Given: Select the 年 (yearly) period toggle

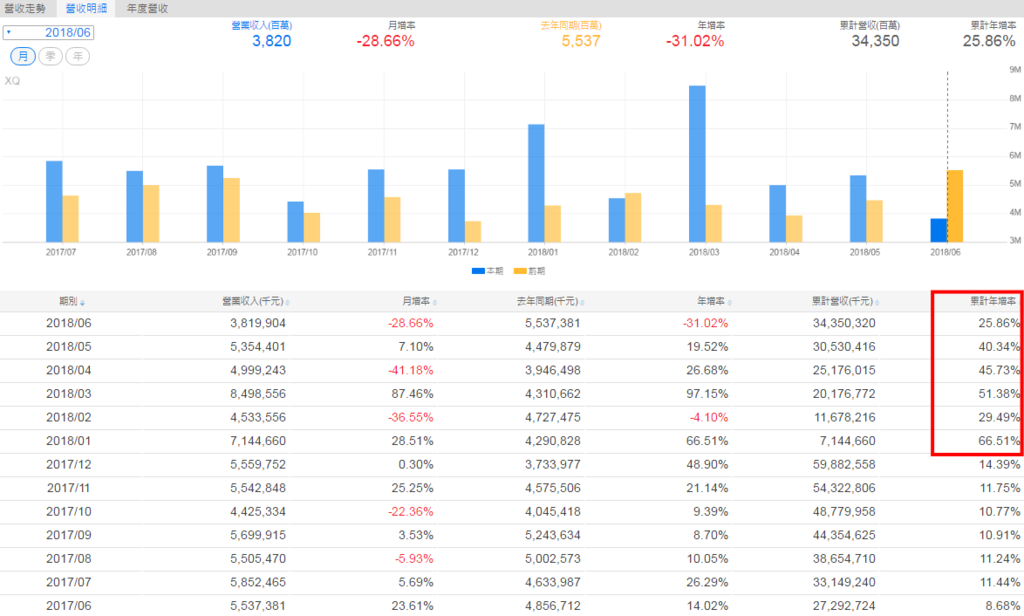Looking at the screenshot, I should pos(78,56).
